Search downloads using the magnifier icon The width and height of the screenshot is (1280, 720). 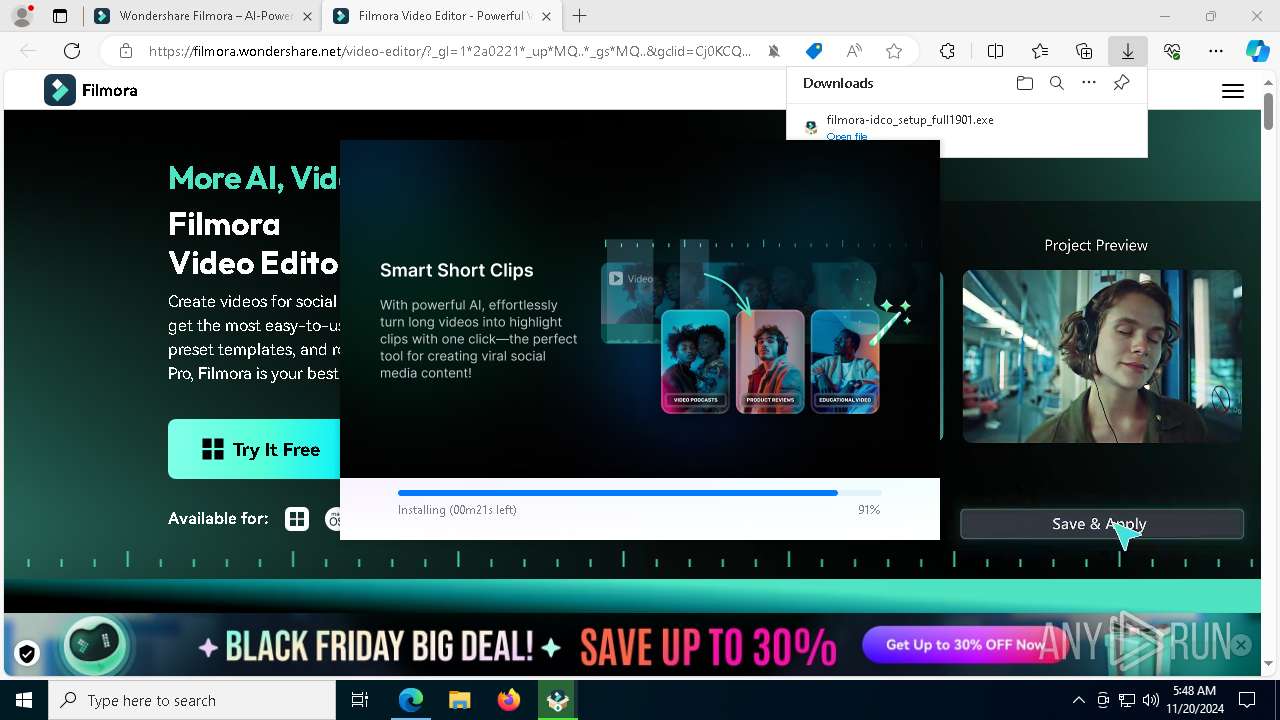pos(1056,84)
